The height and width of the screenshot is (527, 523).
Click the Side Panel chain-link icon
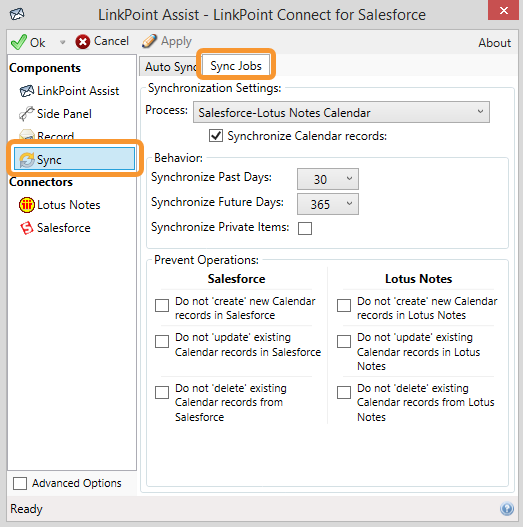[x=27, y=114]
